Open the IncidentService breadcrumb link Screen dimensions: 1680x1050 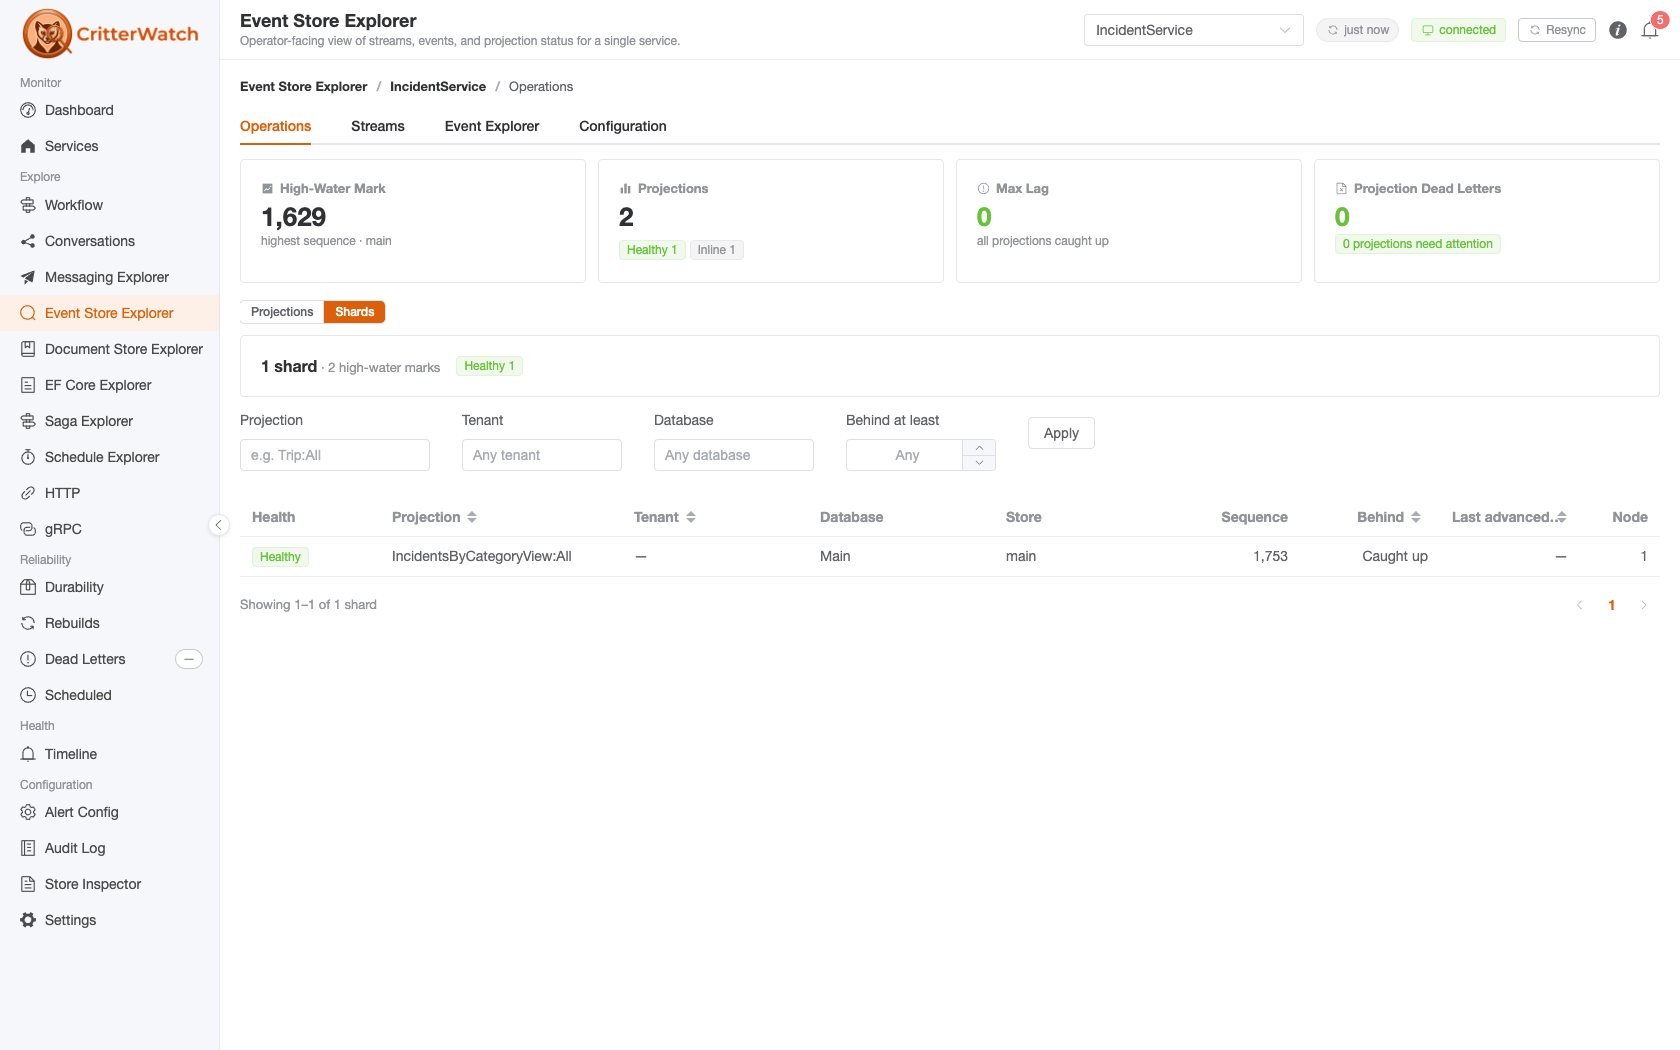click(438, 87)
